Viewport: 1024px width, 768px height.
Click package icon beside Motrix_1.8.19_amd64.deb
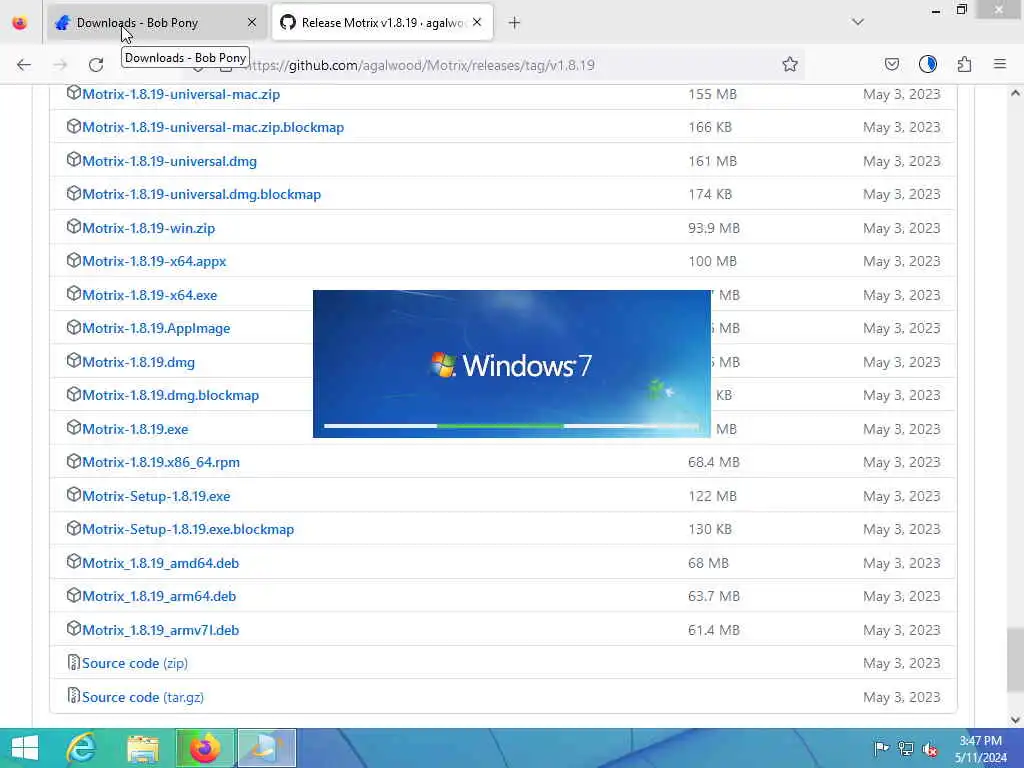73,562
